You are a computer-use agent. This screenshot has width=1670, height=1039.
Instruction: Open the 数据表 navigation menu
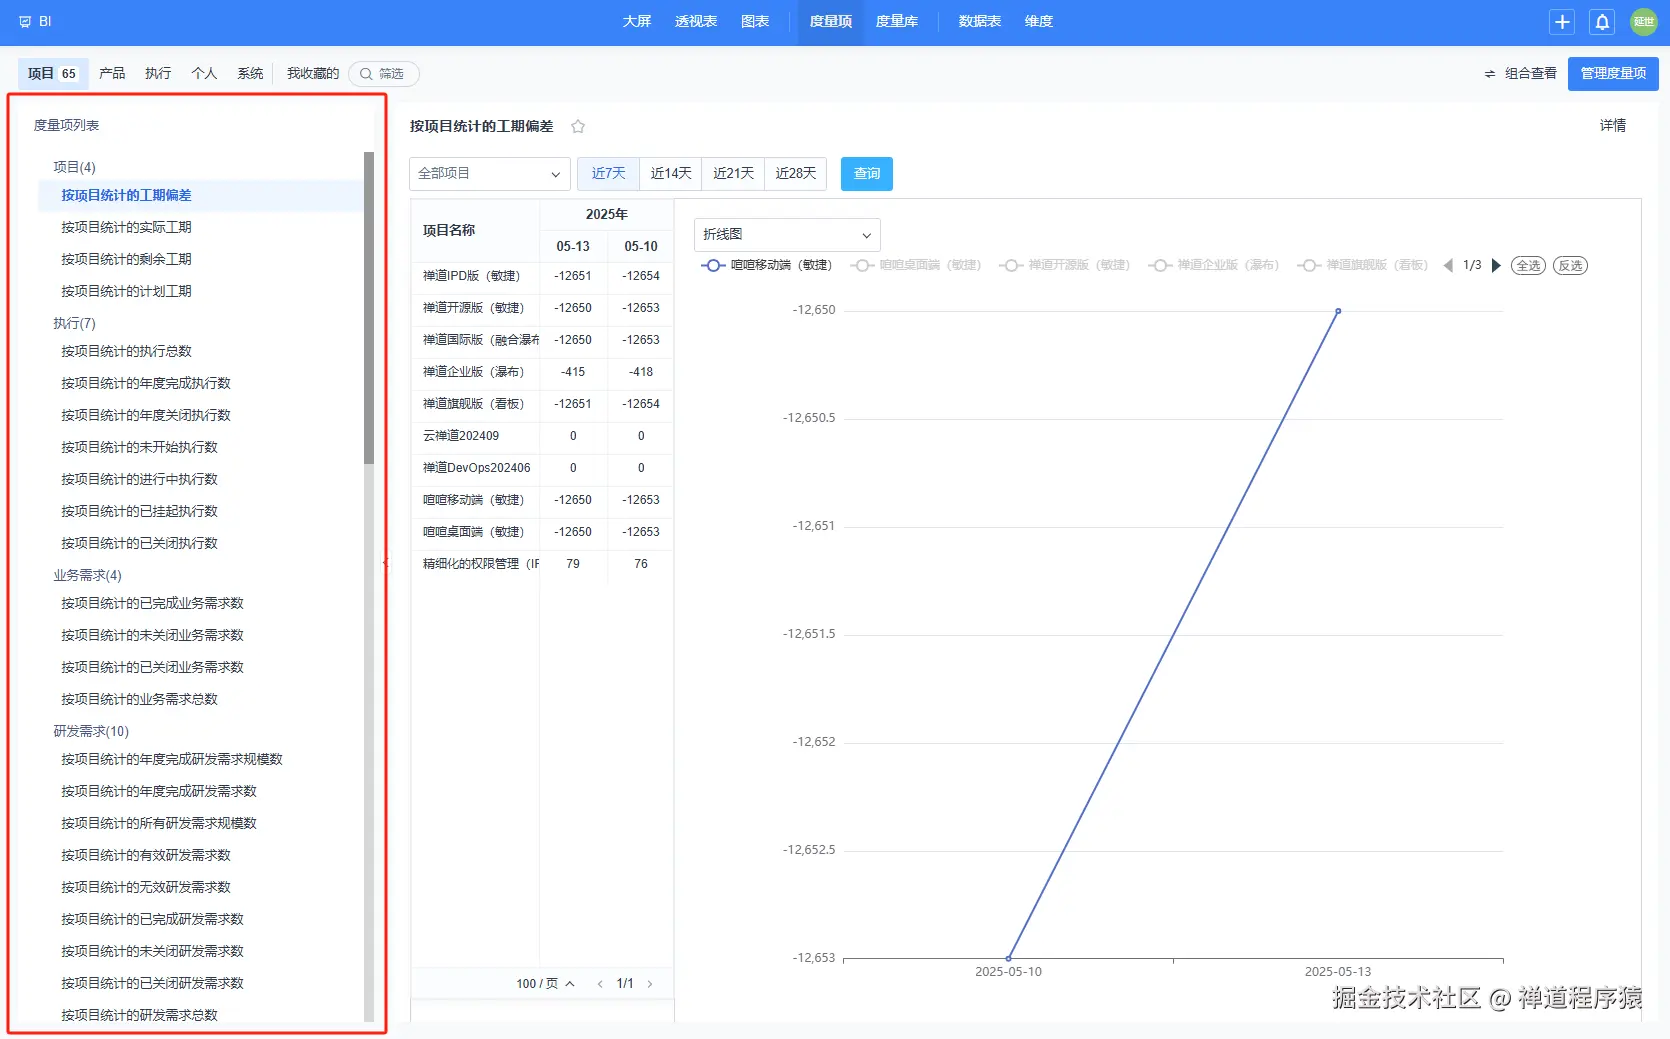click(x=980, y=22)
